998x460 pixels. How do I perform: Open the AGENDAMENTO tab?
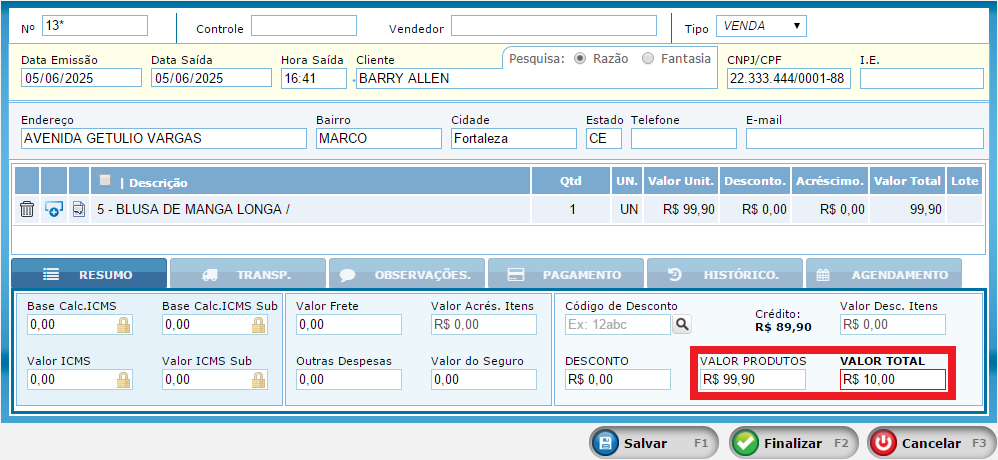coord(885,274)
